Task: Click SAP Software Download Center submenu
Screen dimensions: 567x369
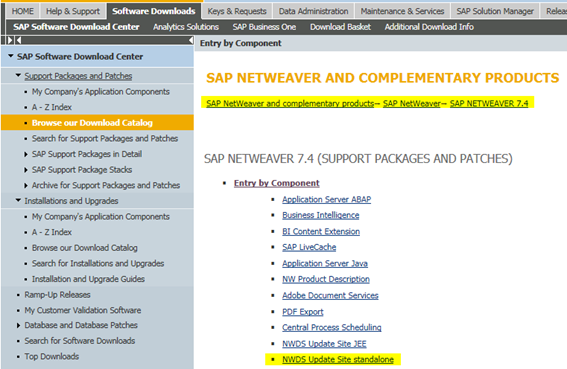Action: (x=76, y=27)
